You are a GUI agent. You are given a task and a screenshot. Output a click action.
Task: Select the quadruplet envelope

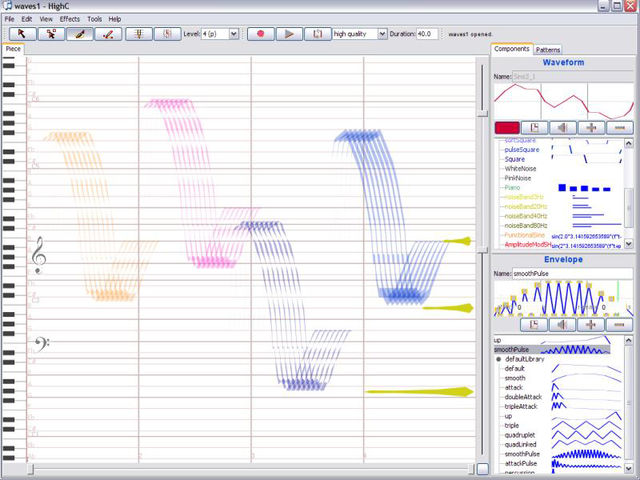tap(520, 435)
